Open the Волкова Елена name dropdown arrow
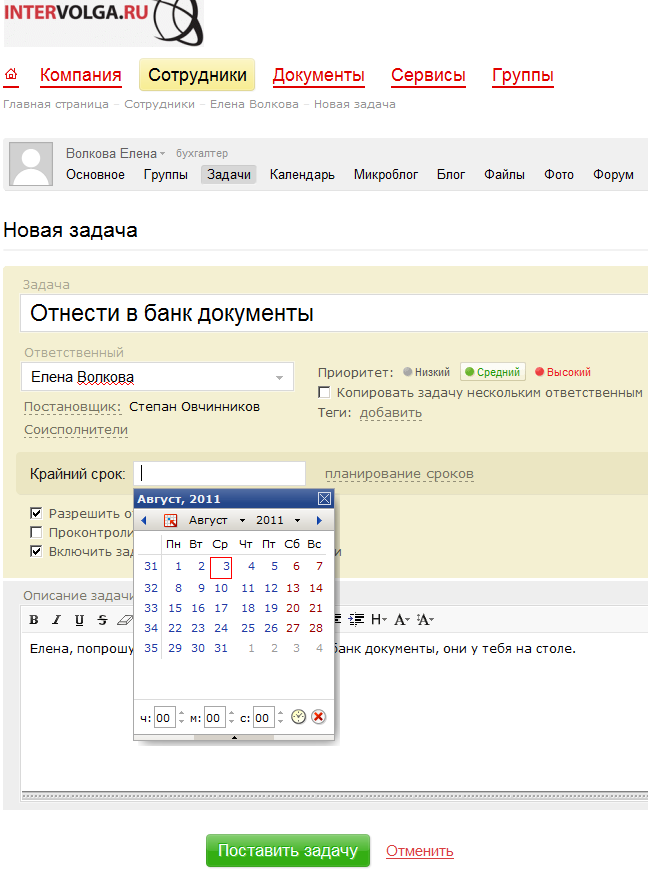The height and width of the screenshot is (876, 648). (163, 154)
